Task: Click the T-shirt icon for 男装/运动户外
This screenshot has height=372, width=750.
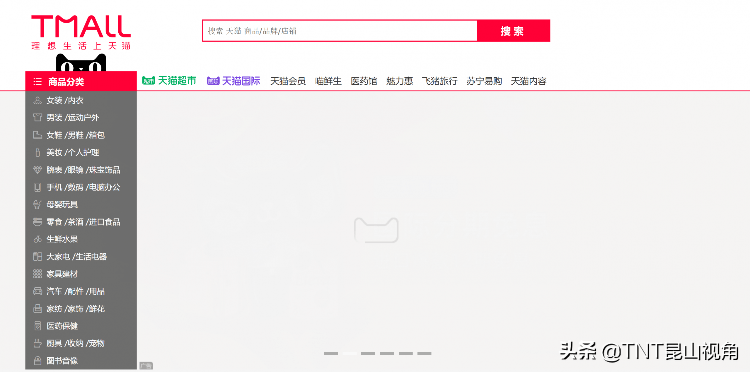Action: (37, 118)
